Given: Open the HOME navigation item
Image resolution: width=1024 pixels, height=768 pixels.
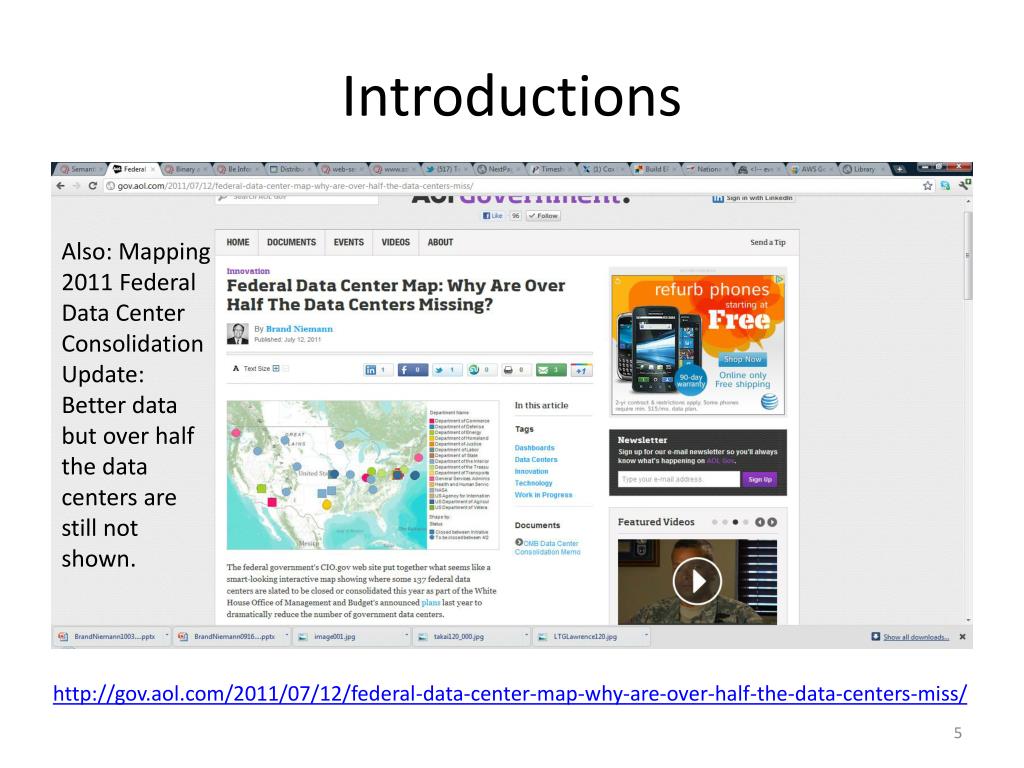Looking at the screenshot, I should coord(238,242).
